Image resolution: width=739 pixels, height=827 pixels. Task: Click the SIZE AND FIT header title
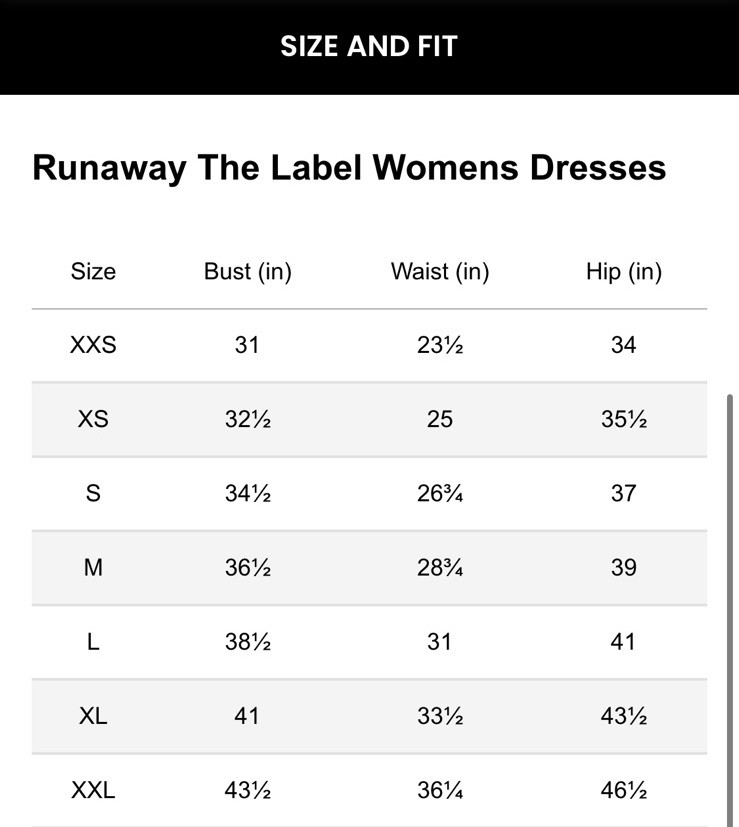(369, 46)
